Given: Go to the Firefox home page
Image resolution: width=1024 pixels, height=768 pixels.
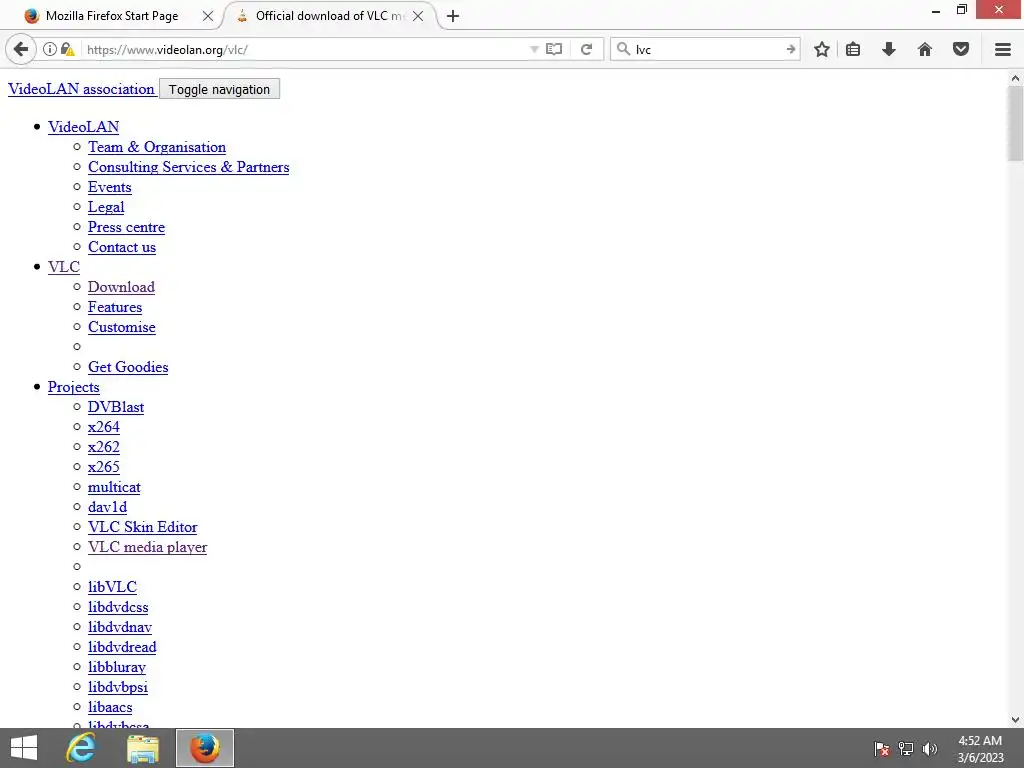Looking at the screenshot, I should point(925,49).
